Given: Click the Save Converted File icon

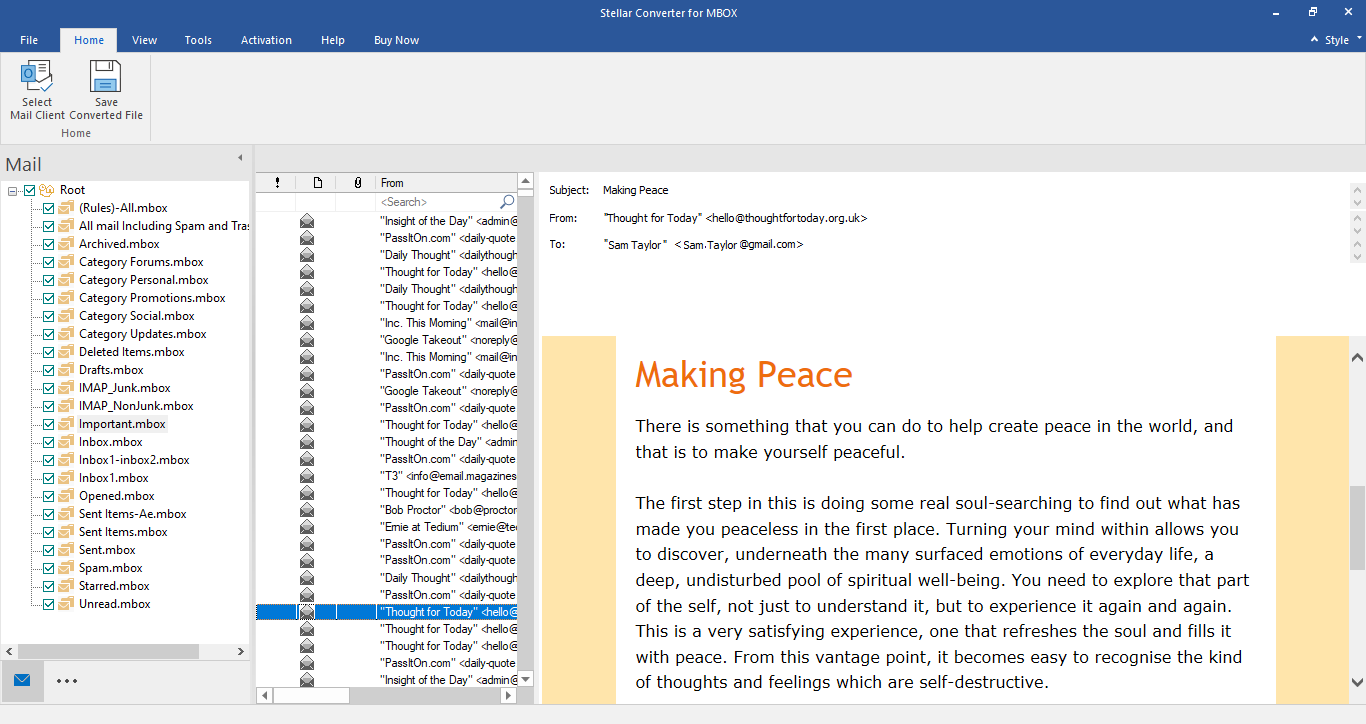Looking at the screenshot, I should point(105,78).
